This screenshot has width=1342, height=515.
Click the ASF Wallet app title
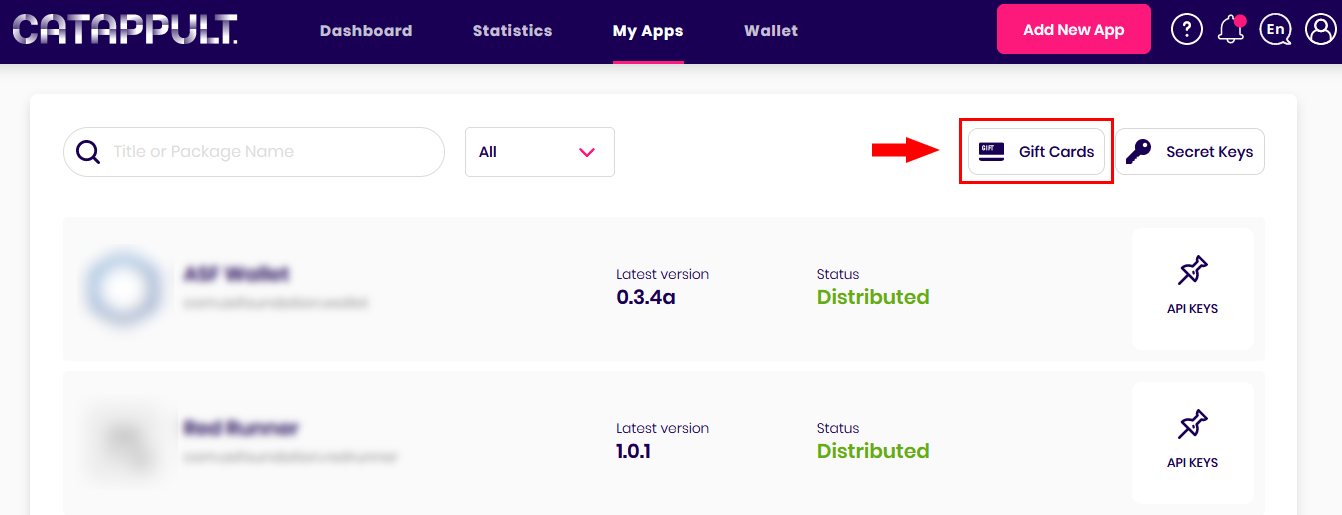(x=237, y=274)
